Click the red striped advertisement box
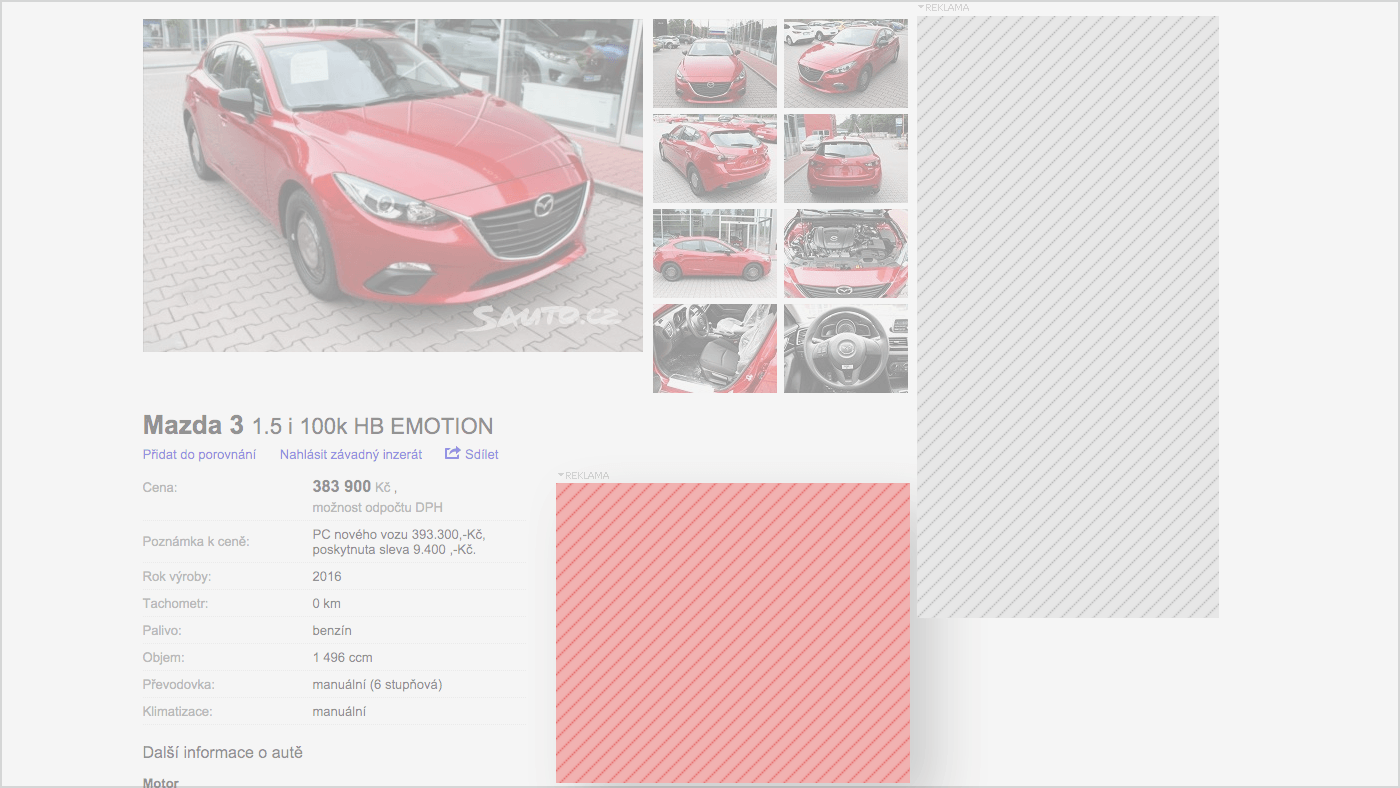1400x788 pixels. (733, 633)
